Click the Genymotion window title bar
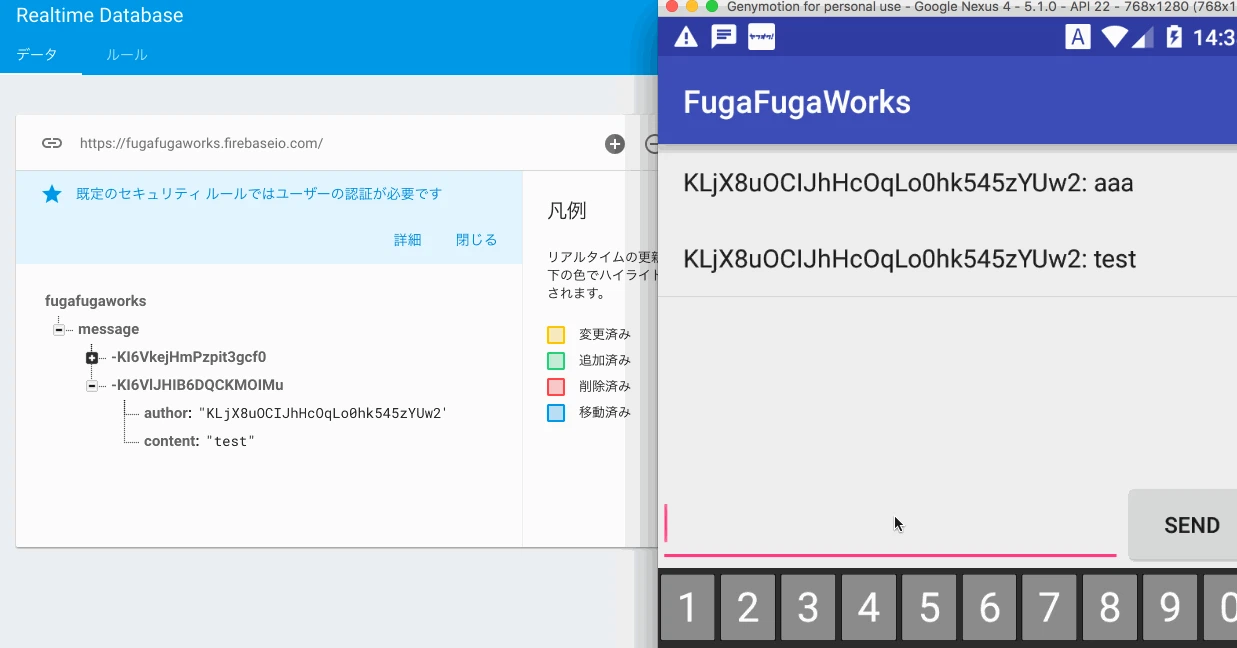Image resolution: width=1237 pixels, height=648 pixels. (x=947, y=7)
